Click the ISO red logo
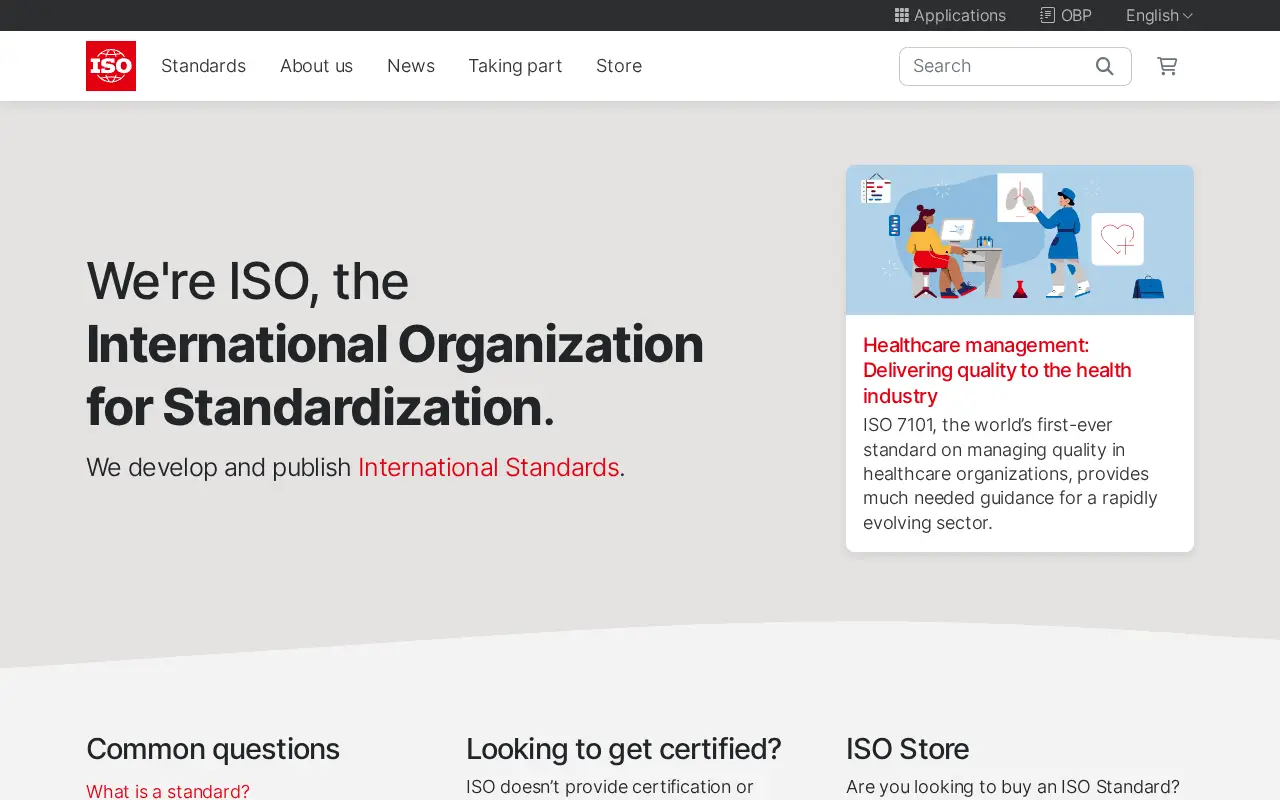 tap(111, 66)
